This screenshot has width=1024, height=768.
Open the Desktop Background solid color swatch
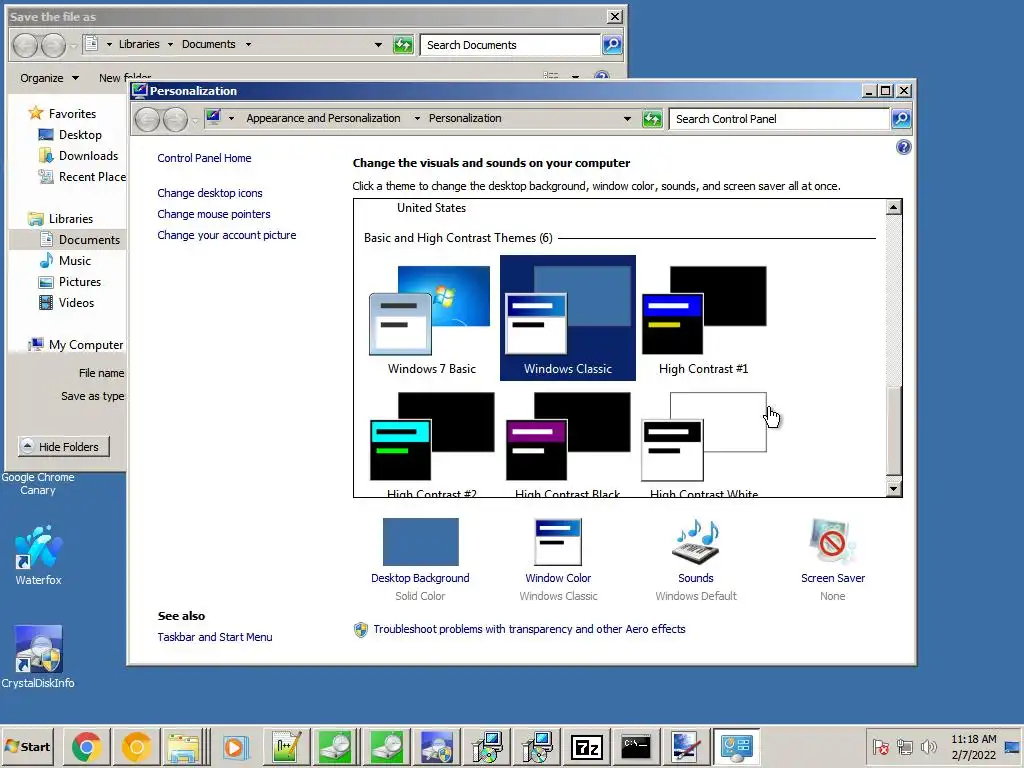click(x=421, y=542)
